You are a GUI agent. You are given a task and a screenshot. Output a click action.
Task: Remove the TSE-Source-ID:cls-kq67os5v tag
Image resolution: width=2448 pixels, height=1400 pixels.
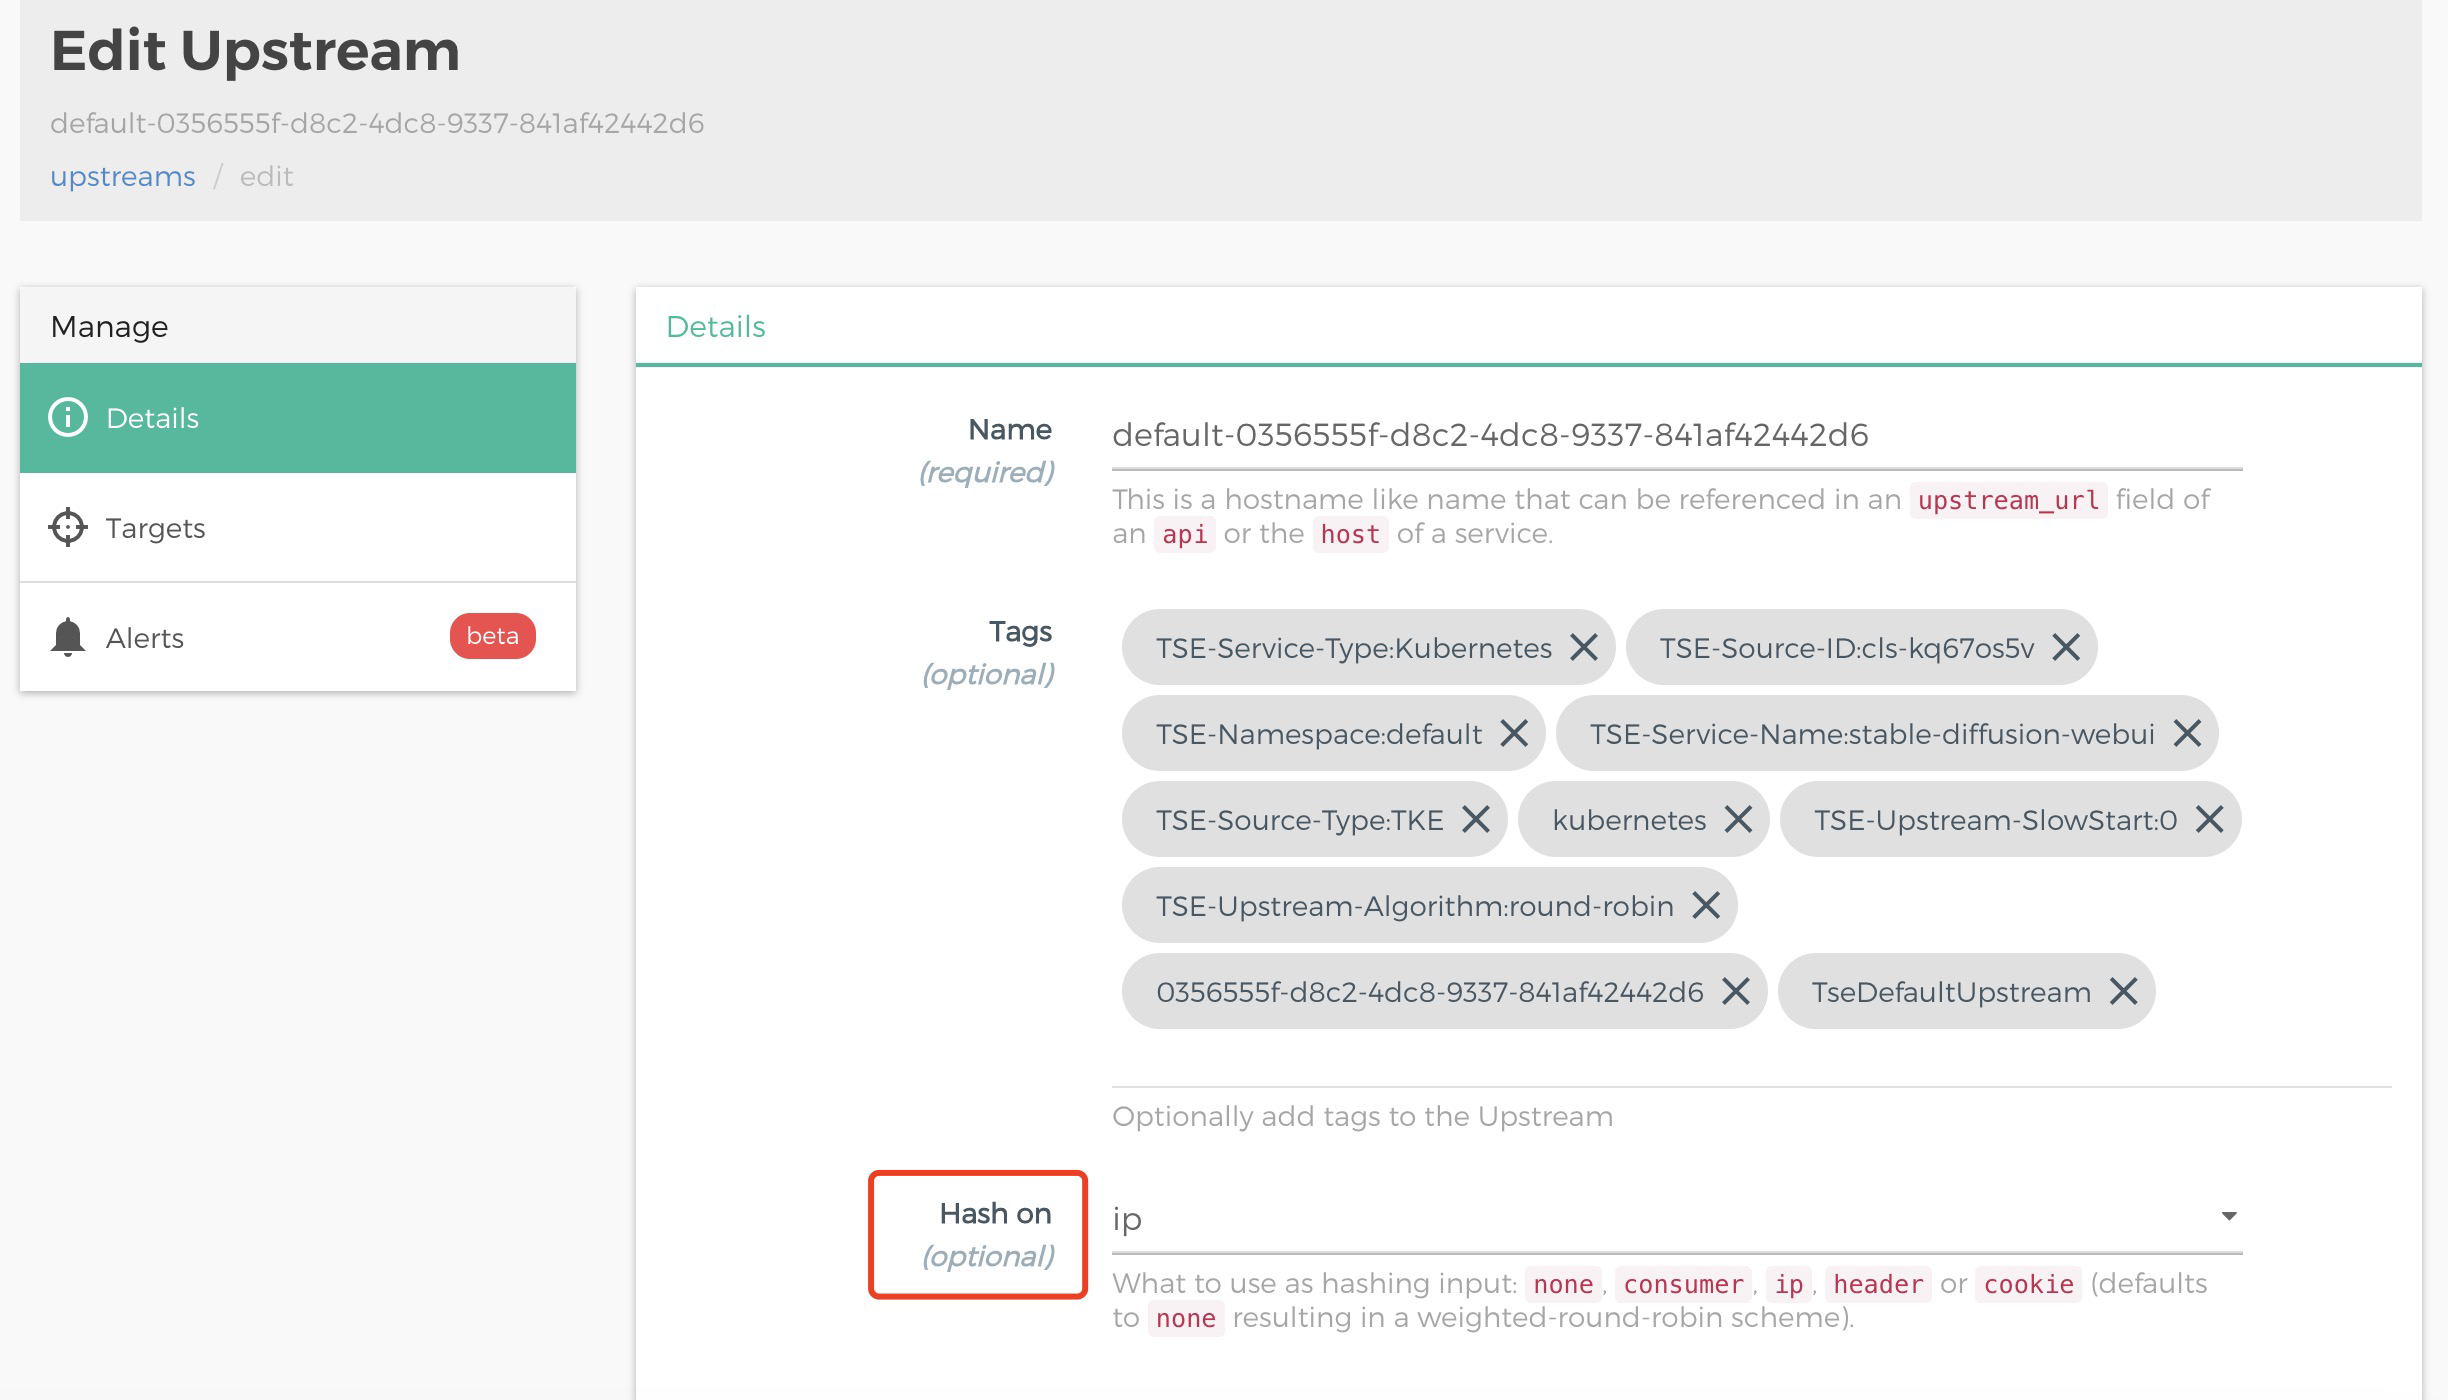(2066, 648)
